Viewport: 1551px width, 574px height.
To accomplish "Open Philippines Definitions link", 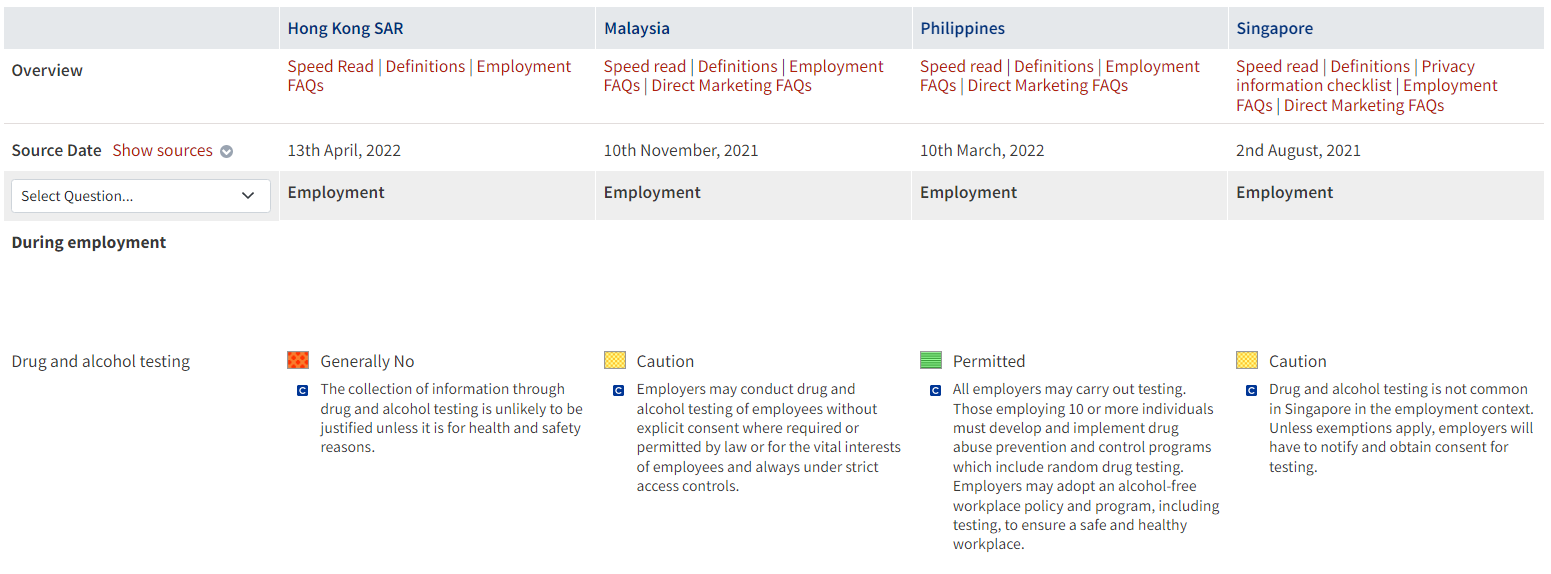I will click(1054, 67).
